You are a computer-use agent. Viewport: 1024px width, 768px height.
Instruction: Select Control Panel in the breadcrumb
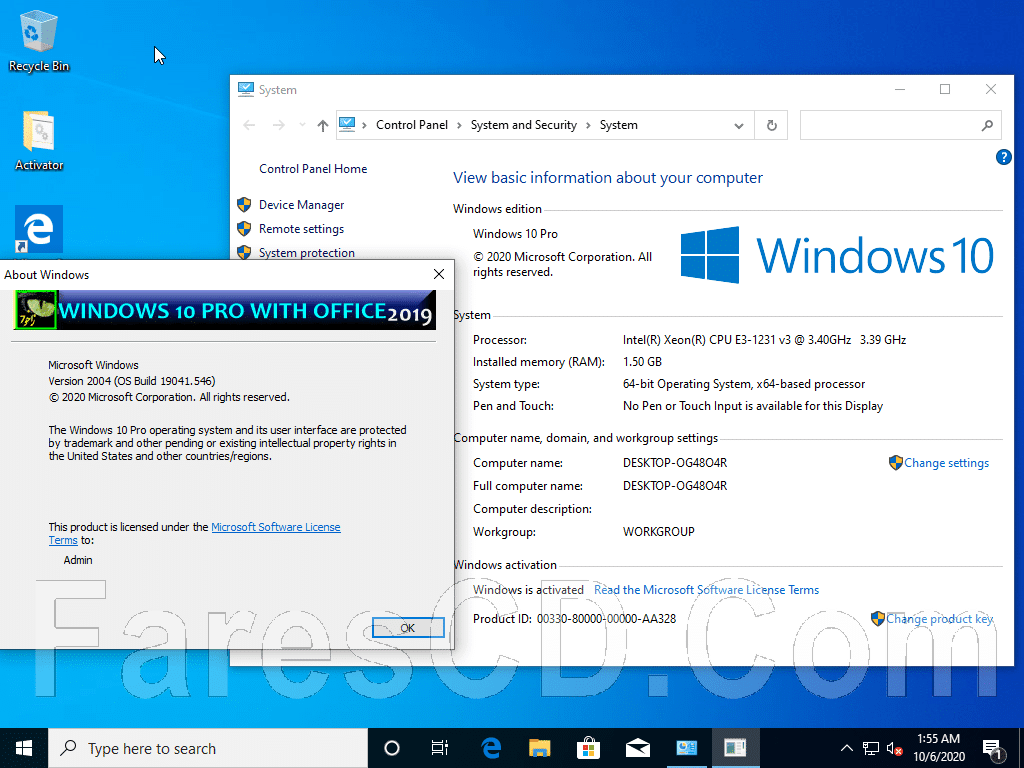click(x=412, y=125)
